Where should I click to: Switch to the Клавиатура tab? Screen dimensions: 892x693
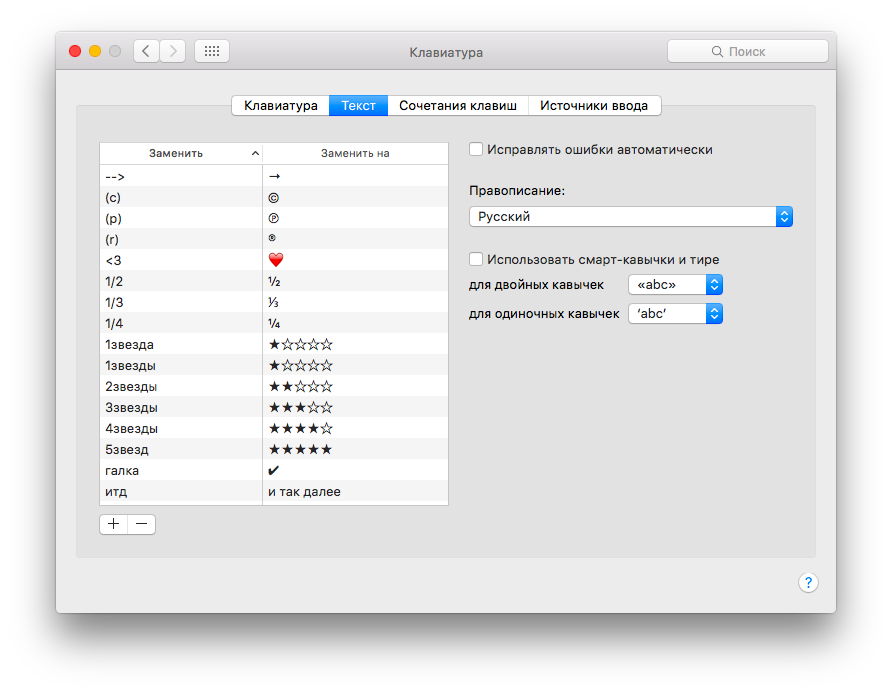tap(280, 106)
